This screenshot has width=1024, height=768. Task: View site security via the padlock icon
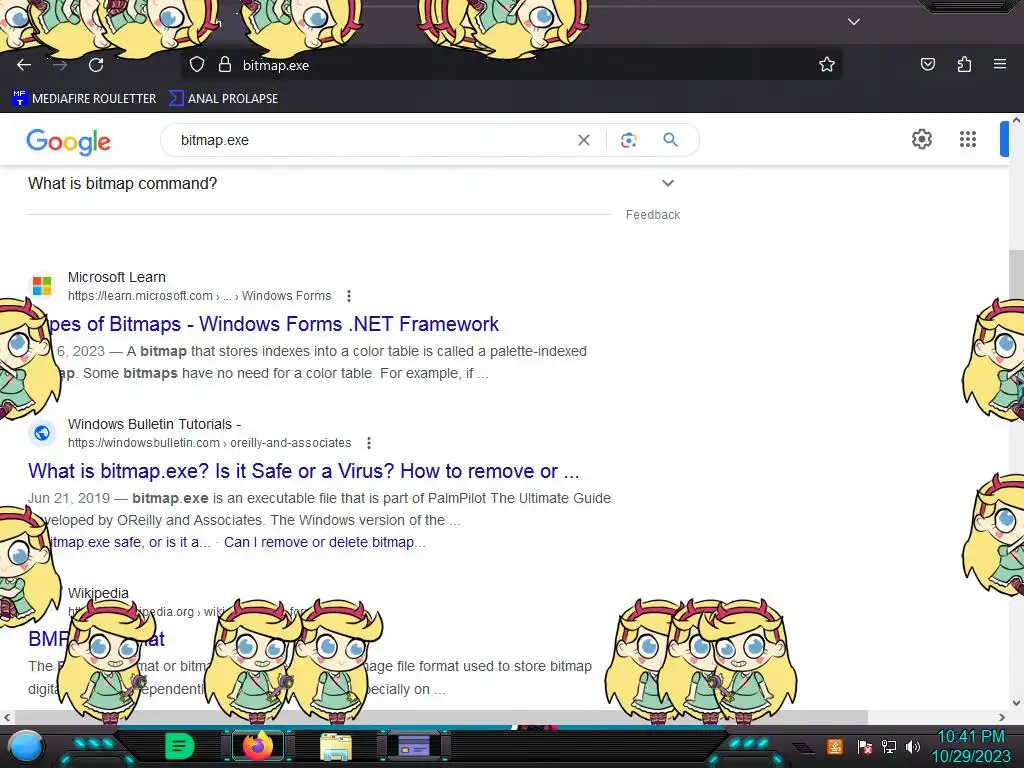click(225, 65)
